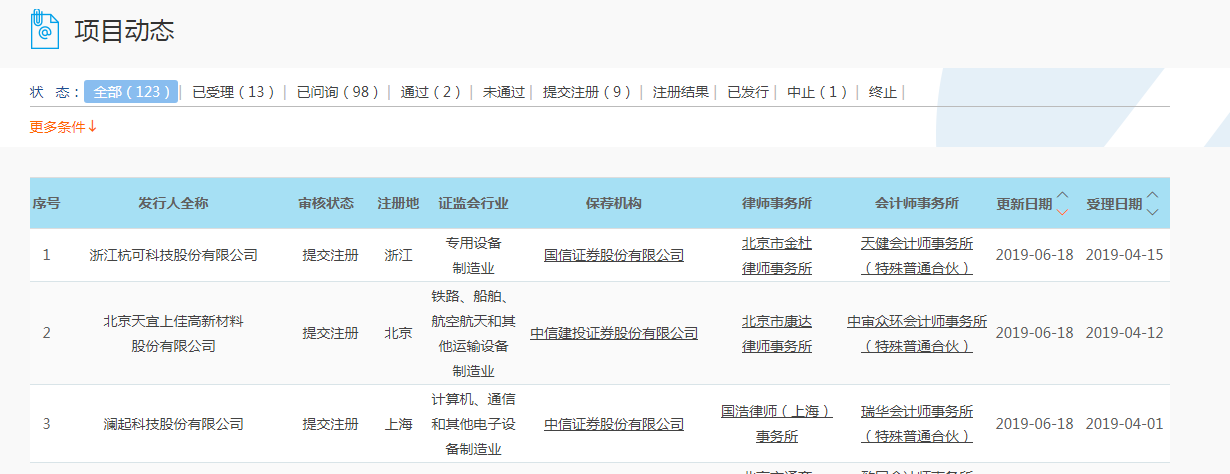Click 计算机、通信和其他电子设备制造业 cell
The width and height of the screenshot is (1230, 474).
click(473, 424)
